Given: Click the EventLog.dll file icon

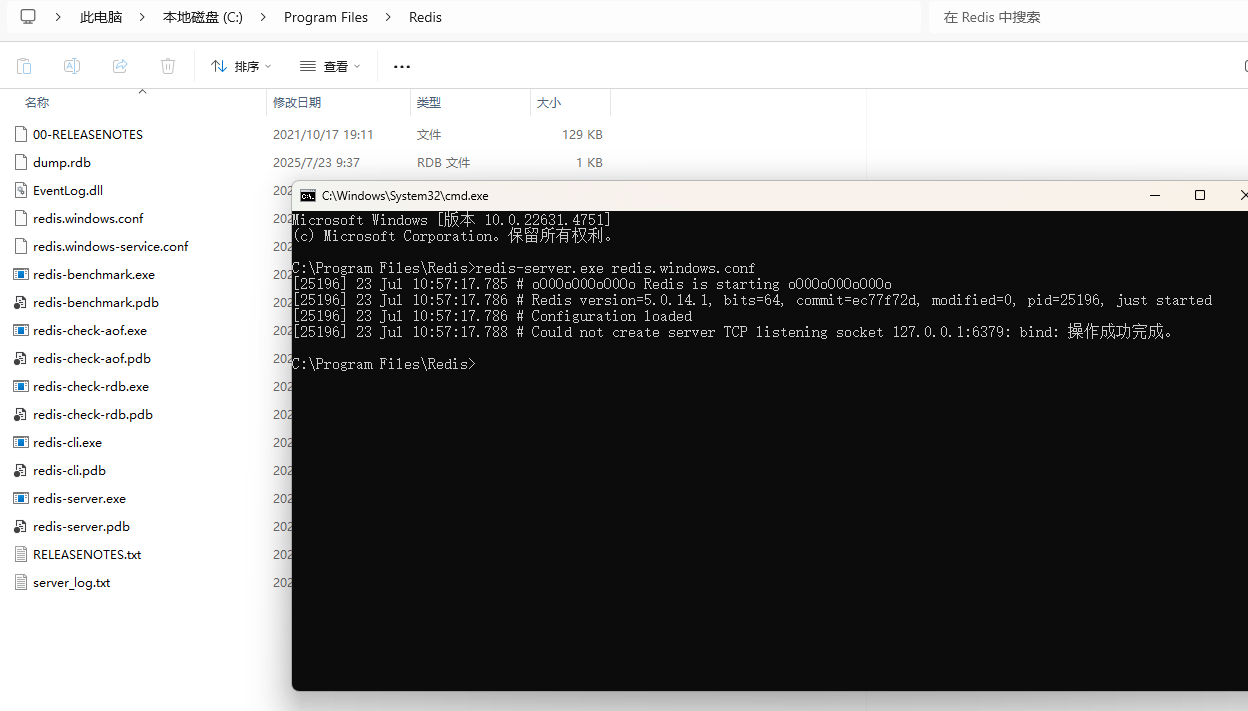Looking at the screenshot, I should coord(21,190).
